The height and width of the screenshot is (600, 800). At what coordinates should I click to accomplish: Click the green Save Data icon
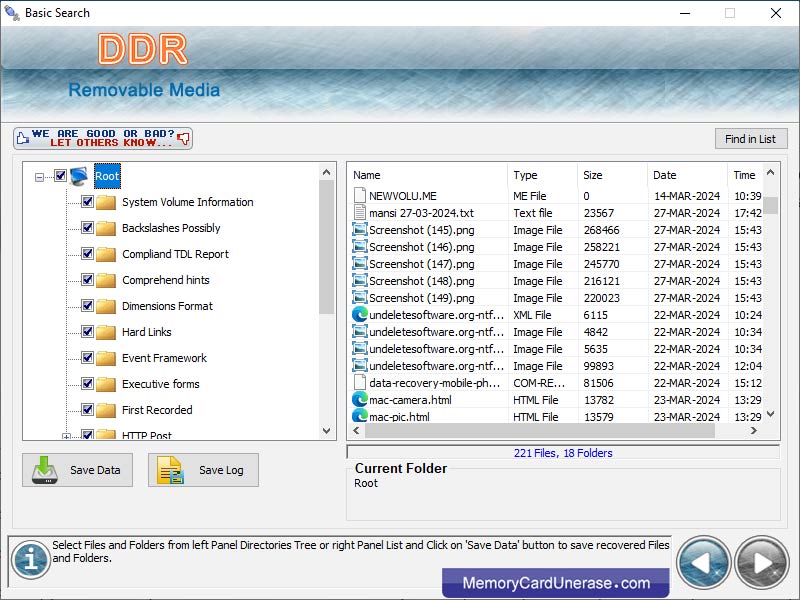click(x=46, y=470)
